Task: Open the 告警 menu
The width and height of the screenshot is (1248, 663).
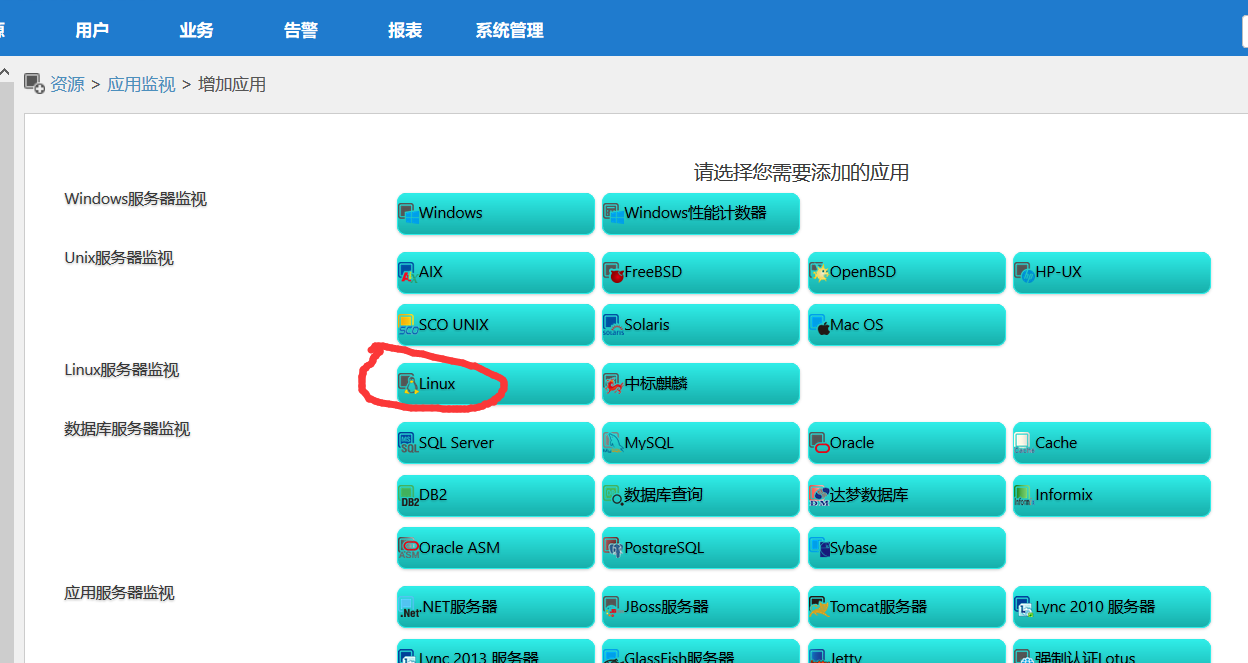Action: click(x=301, y=30)
